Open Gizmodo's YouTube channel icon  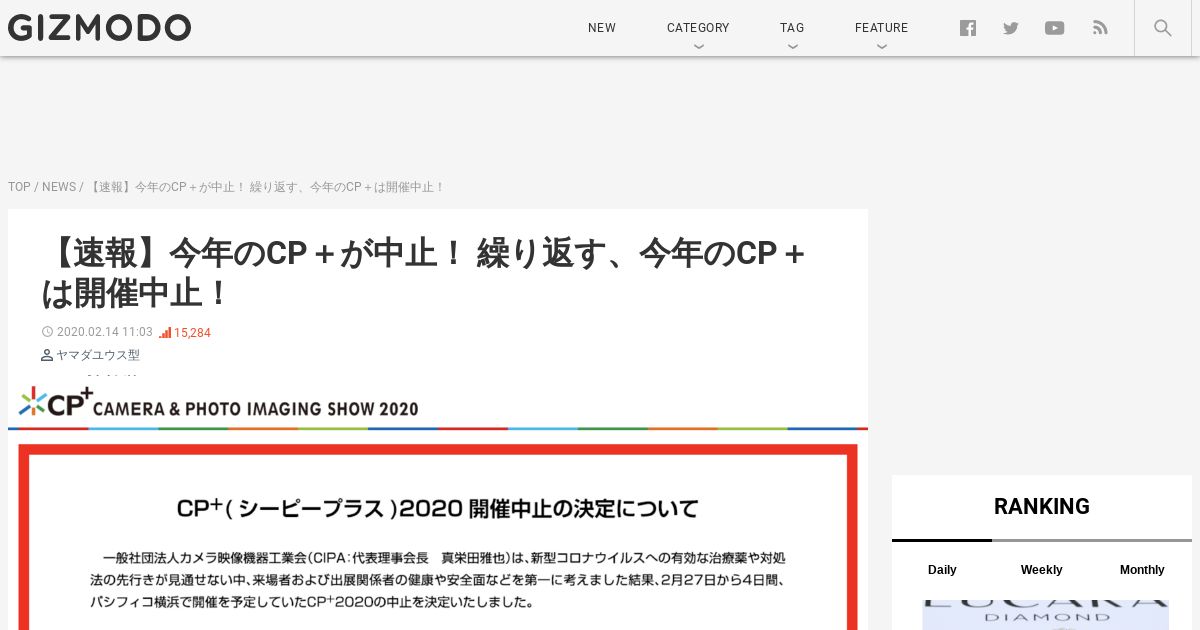click(1054, 28)
